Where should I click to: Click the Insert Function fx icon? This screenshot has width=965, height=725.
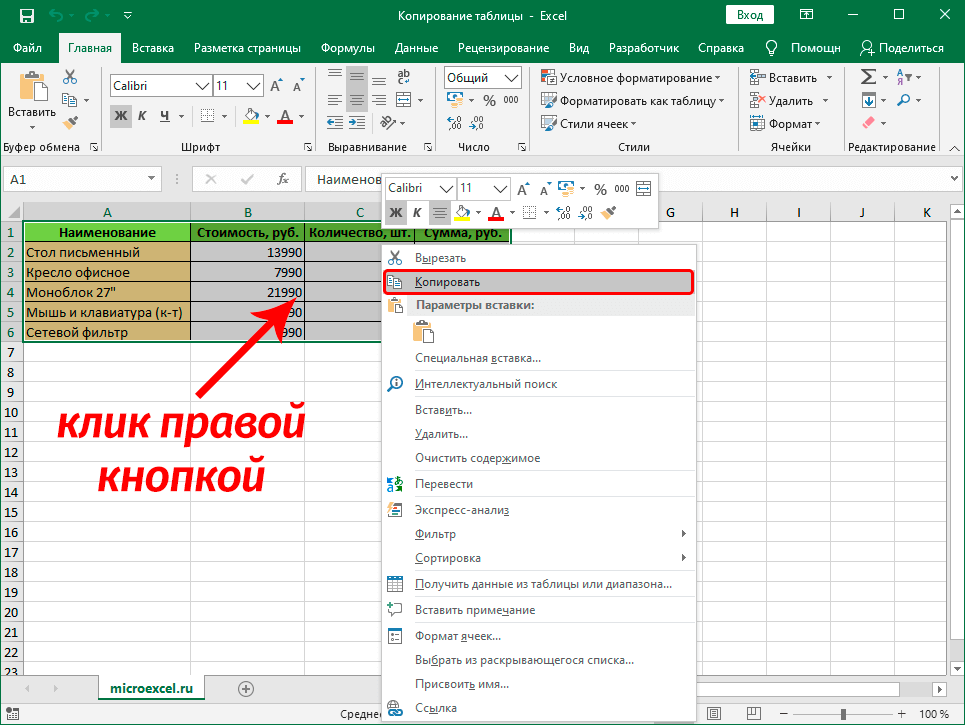click(283, 179)
